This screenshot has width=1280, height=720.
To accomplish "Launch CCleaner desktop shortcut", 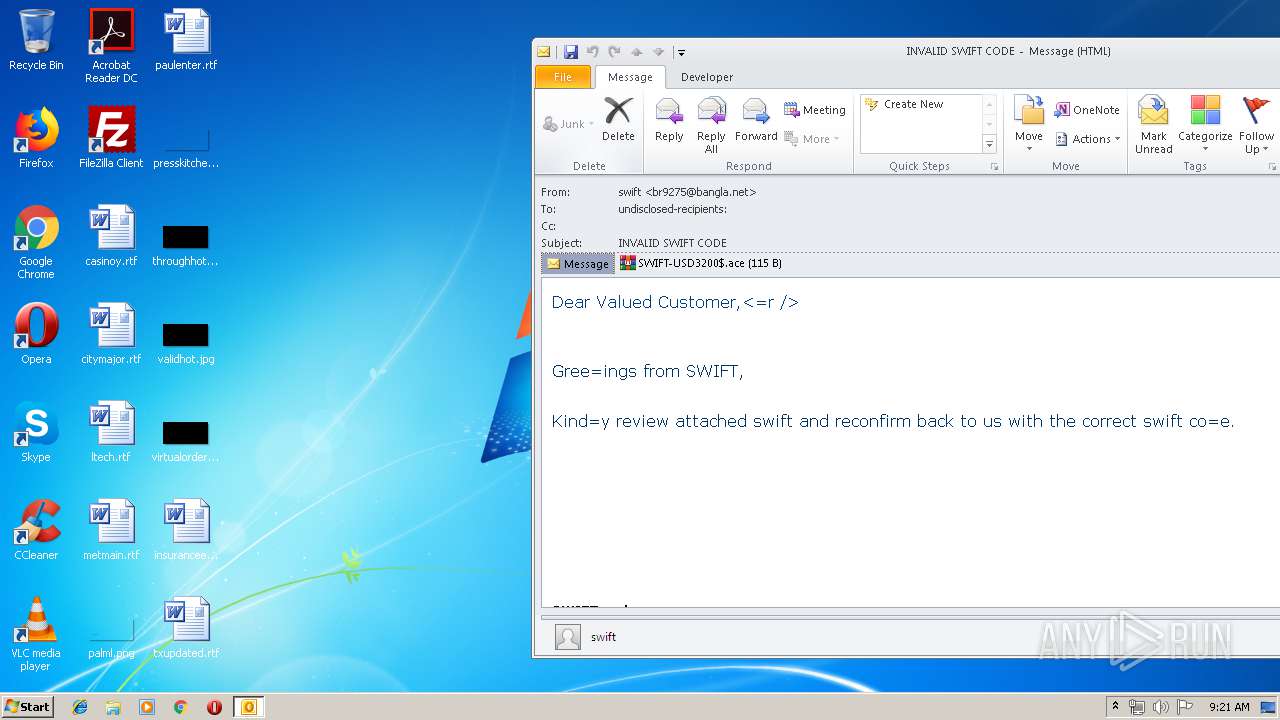I will (36, 530).
